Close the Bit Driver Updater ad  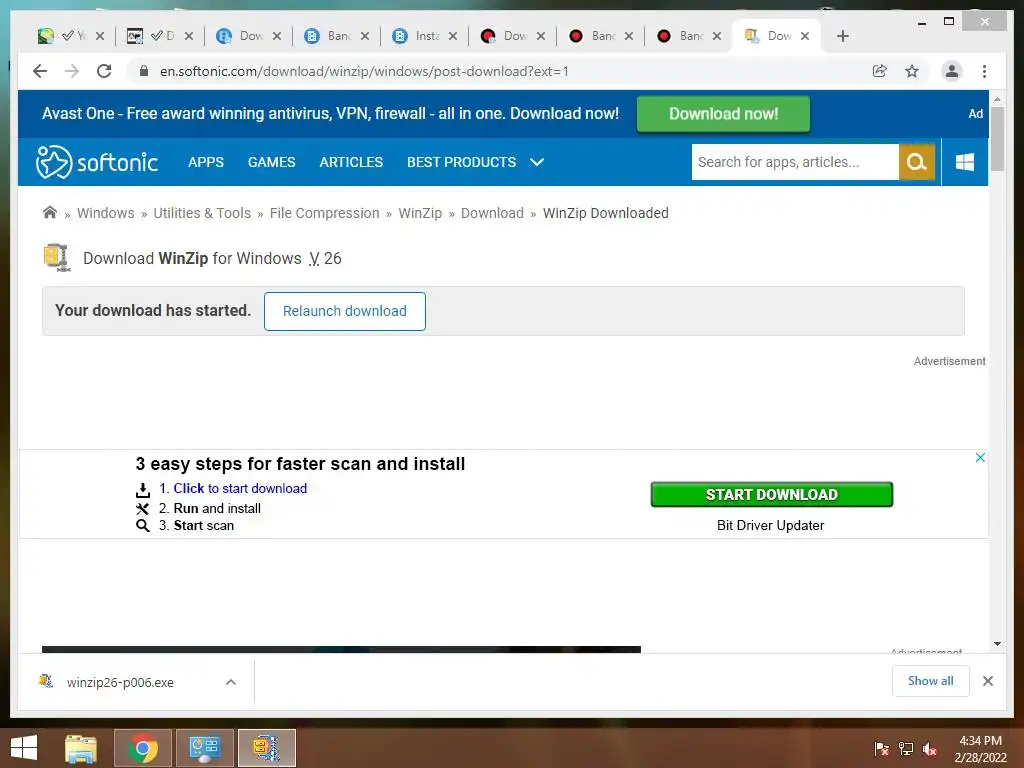point(980,457)
